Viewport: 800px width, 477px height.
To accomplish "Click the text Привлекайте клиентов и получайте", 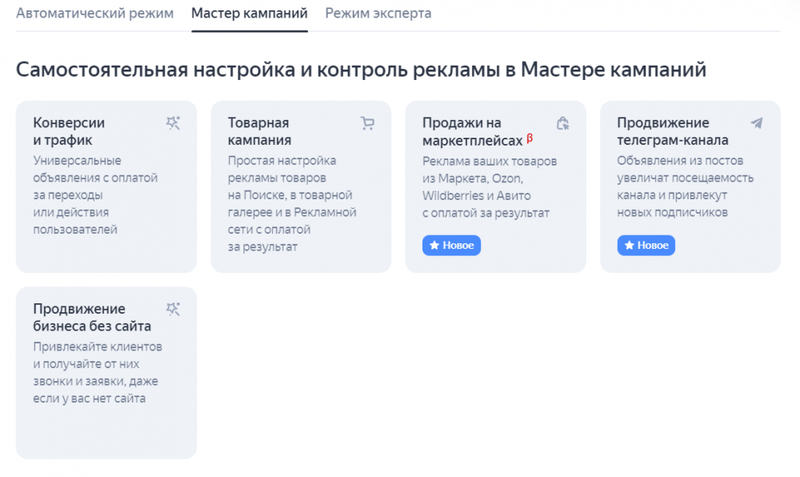I will tap(97, 372).
